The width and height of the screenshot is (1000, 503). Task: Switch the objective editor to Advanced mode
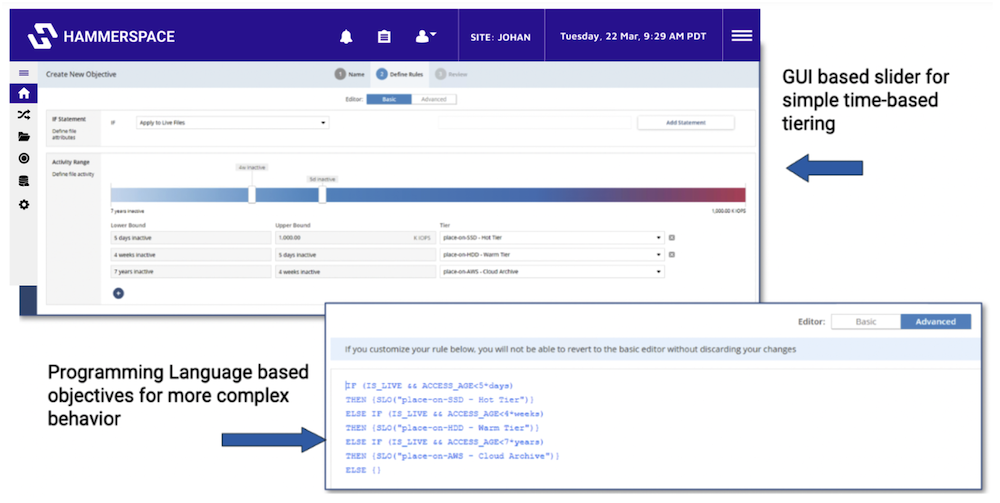(x=434, y=99)
